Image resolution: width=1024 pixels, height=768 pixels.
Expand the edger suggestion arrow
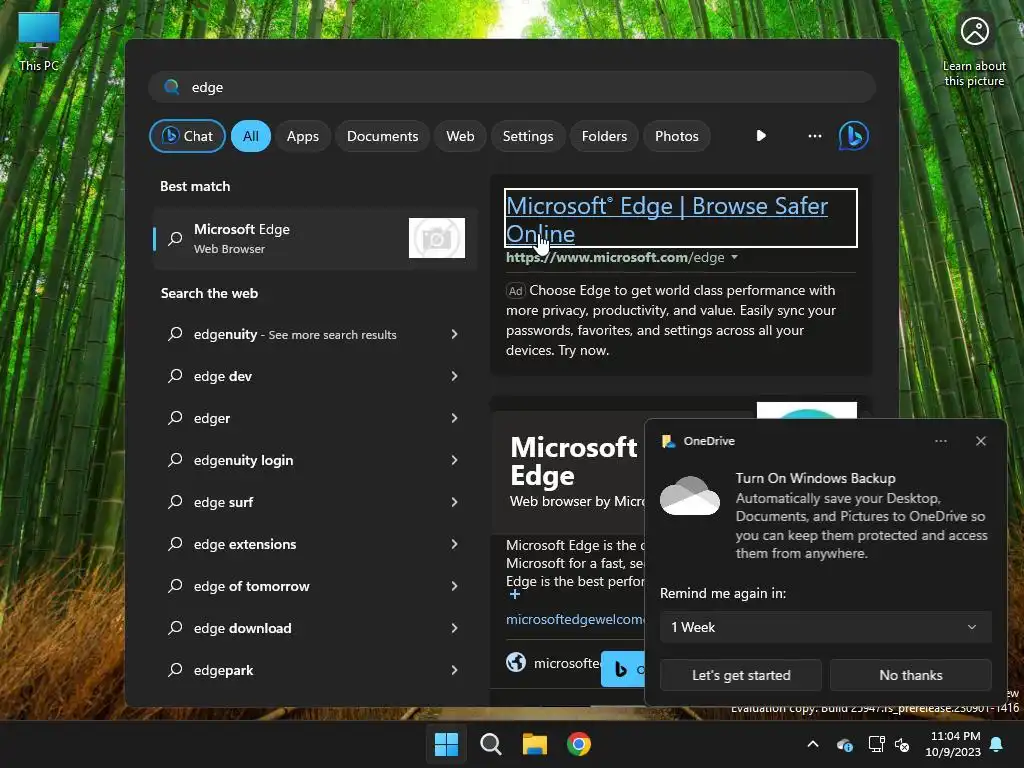tap(455, 418)
